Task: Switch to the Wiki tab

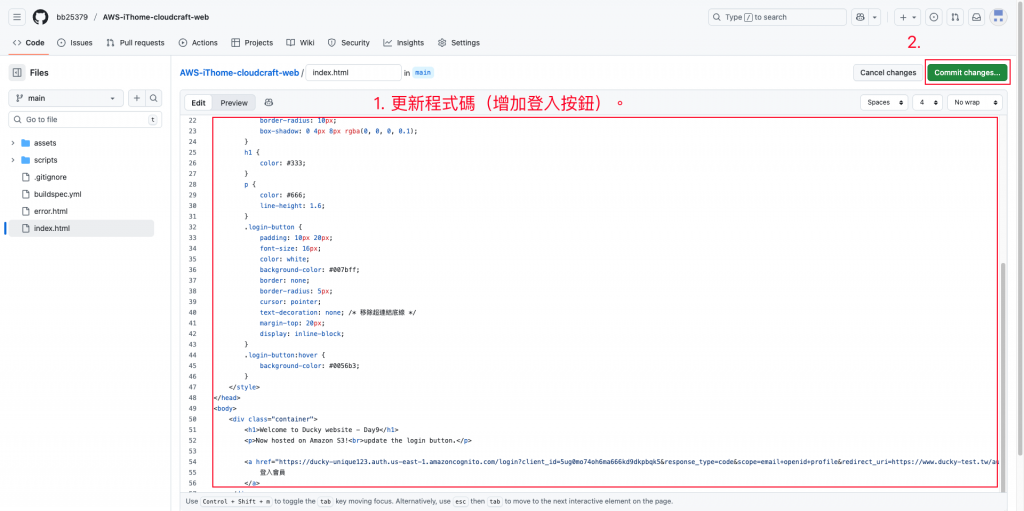Action: (300, 42)
